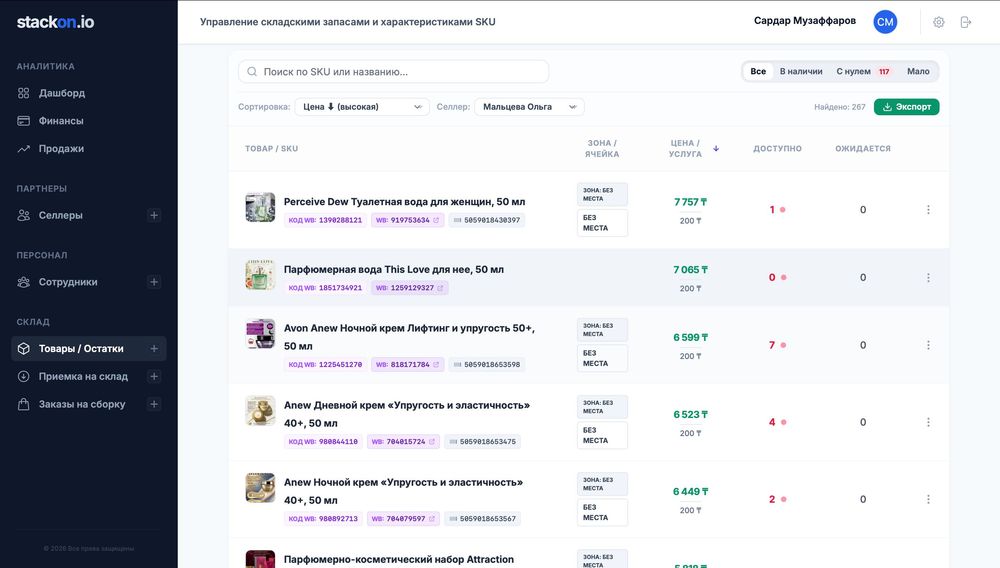Click the Приемка на склад download icon
The height and width of the screenshot is (568, 1000).
click(x=24, y=376)
